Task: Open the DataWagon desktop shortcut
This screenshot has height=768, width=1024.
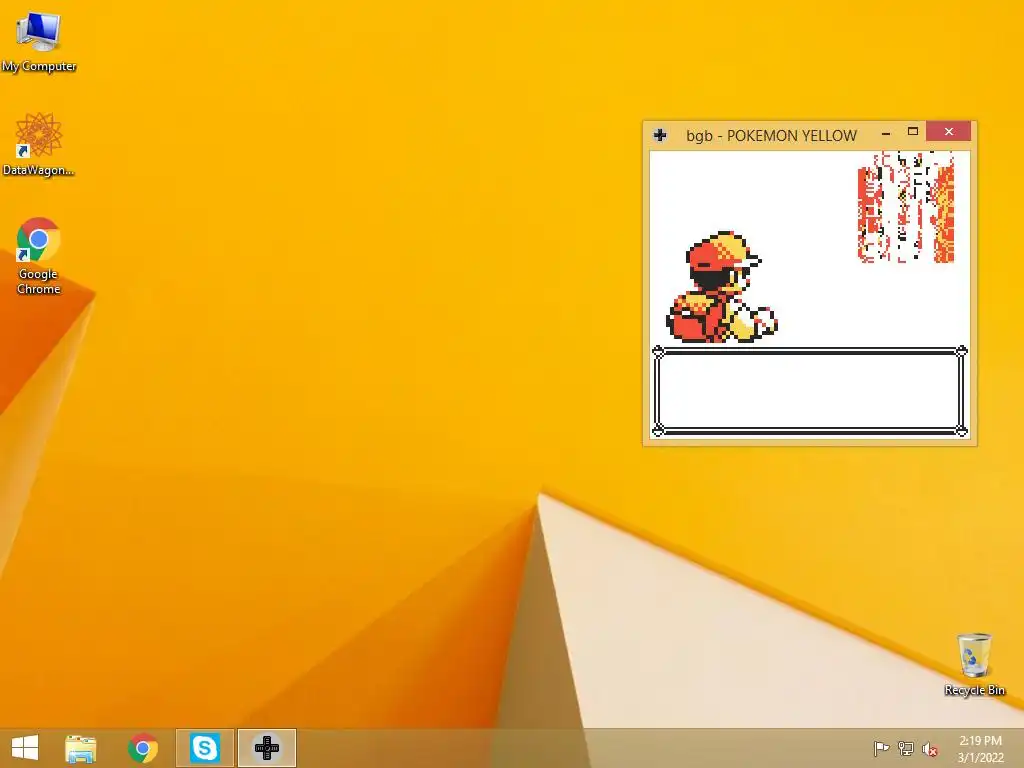Action: 39,144
